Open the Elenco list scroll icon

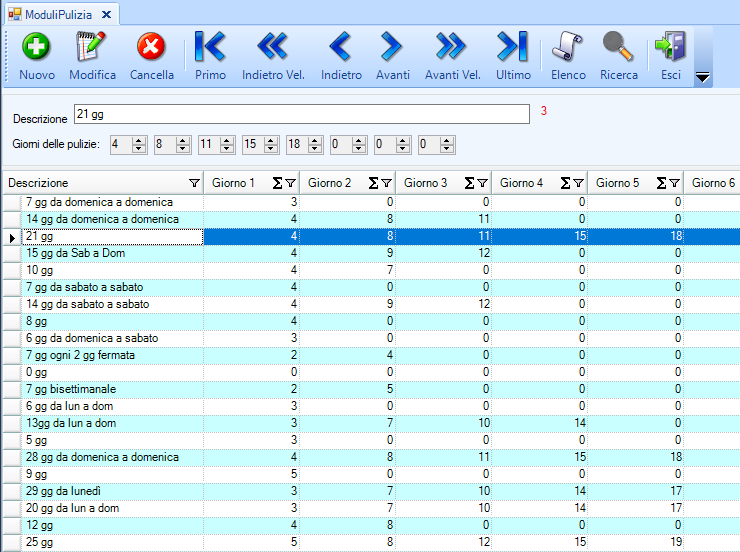click(568, 47)
